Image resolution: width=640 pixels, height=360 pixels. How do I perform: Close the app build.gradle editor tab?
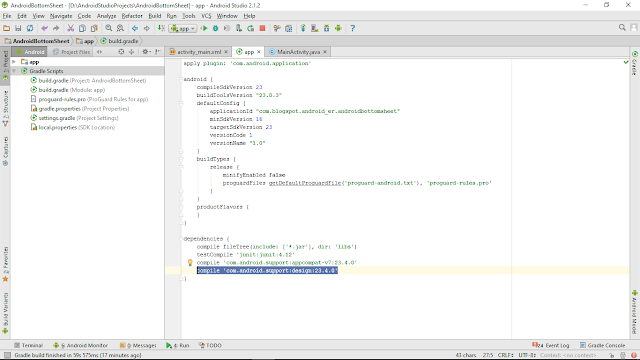click(x=259, y=52)
